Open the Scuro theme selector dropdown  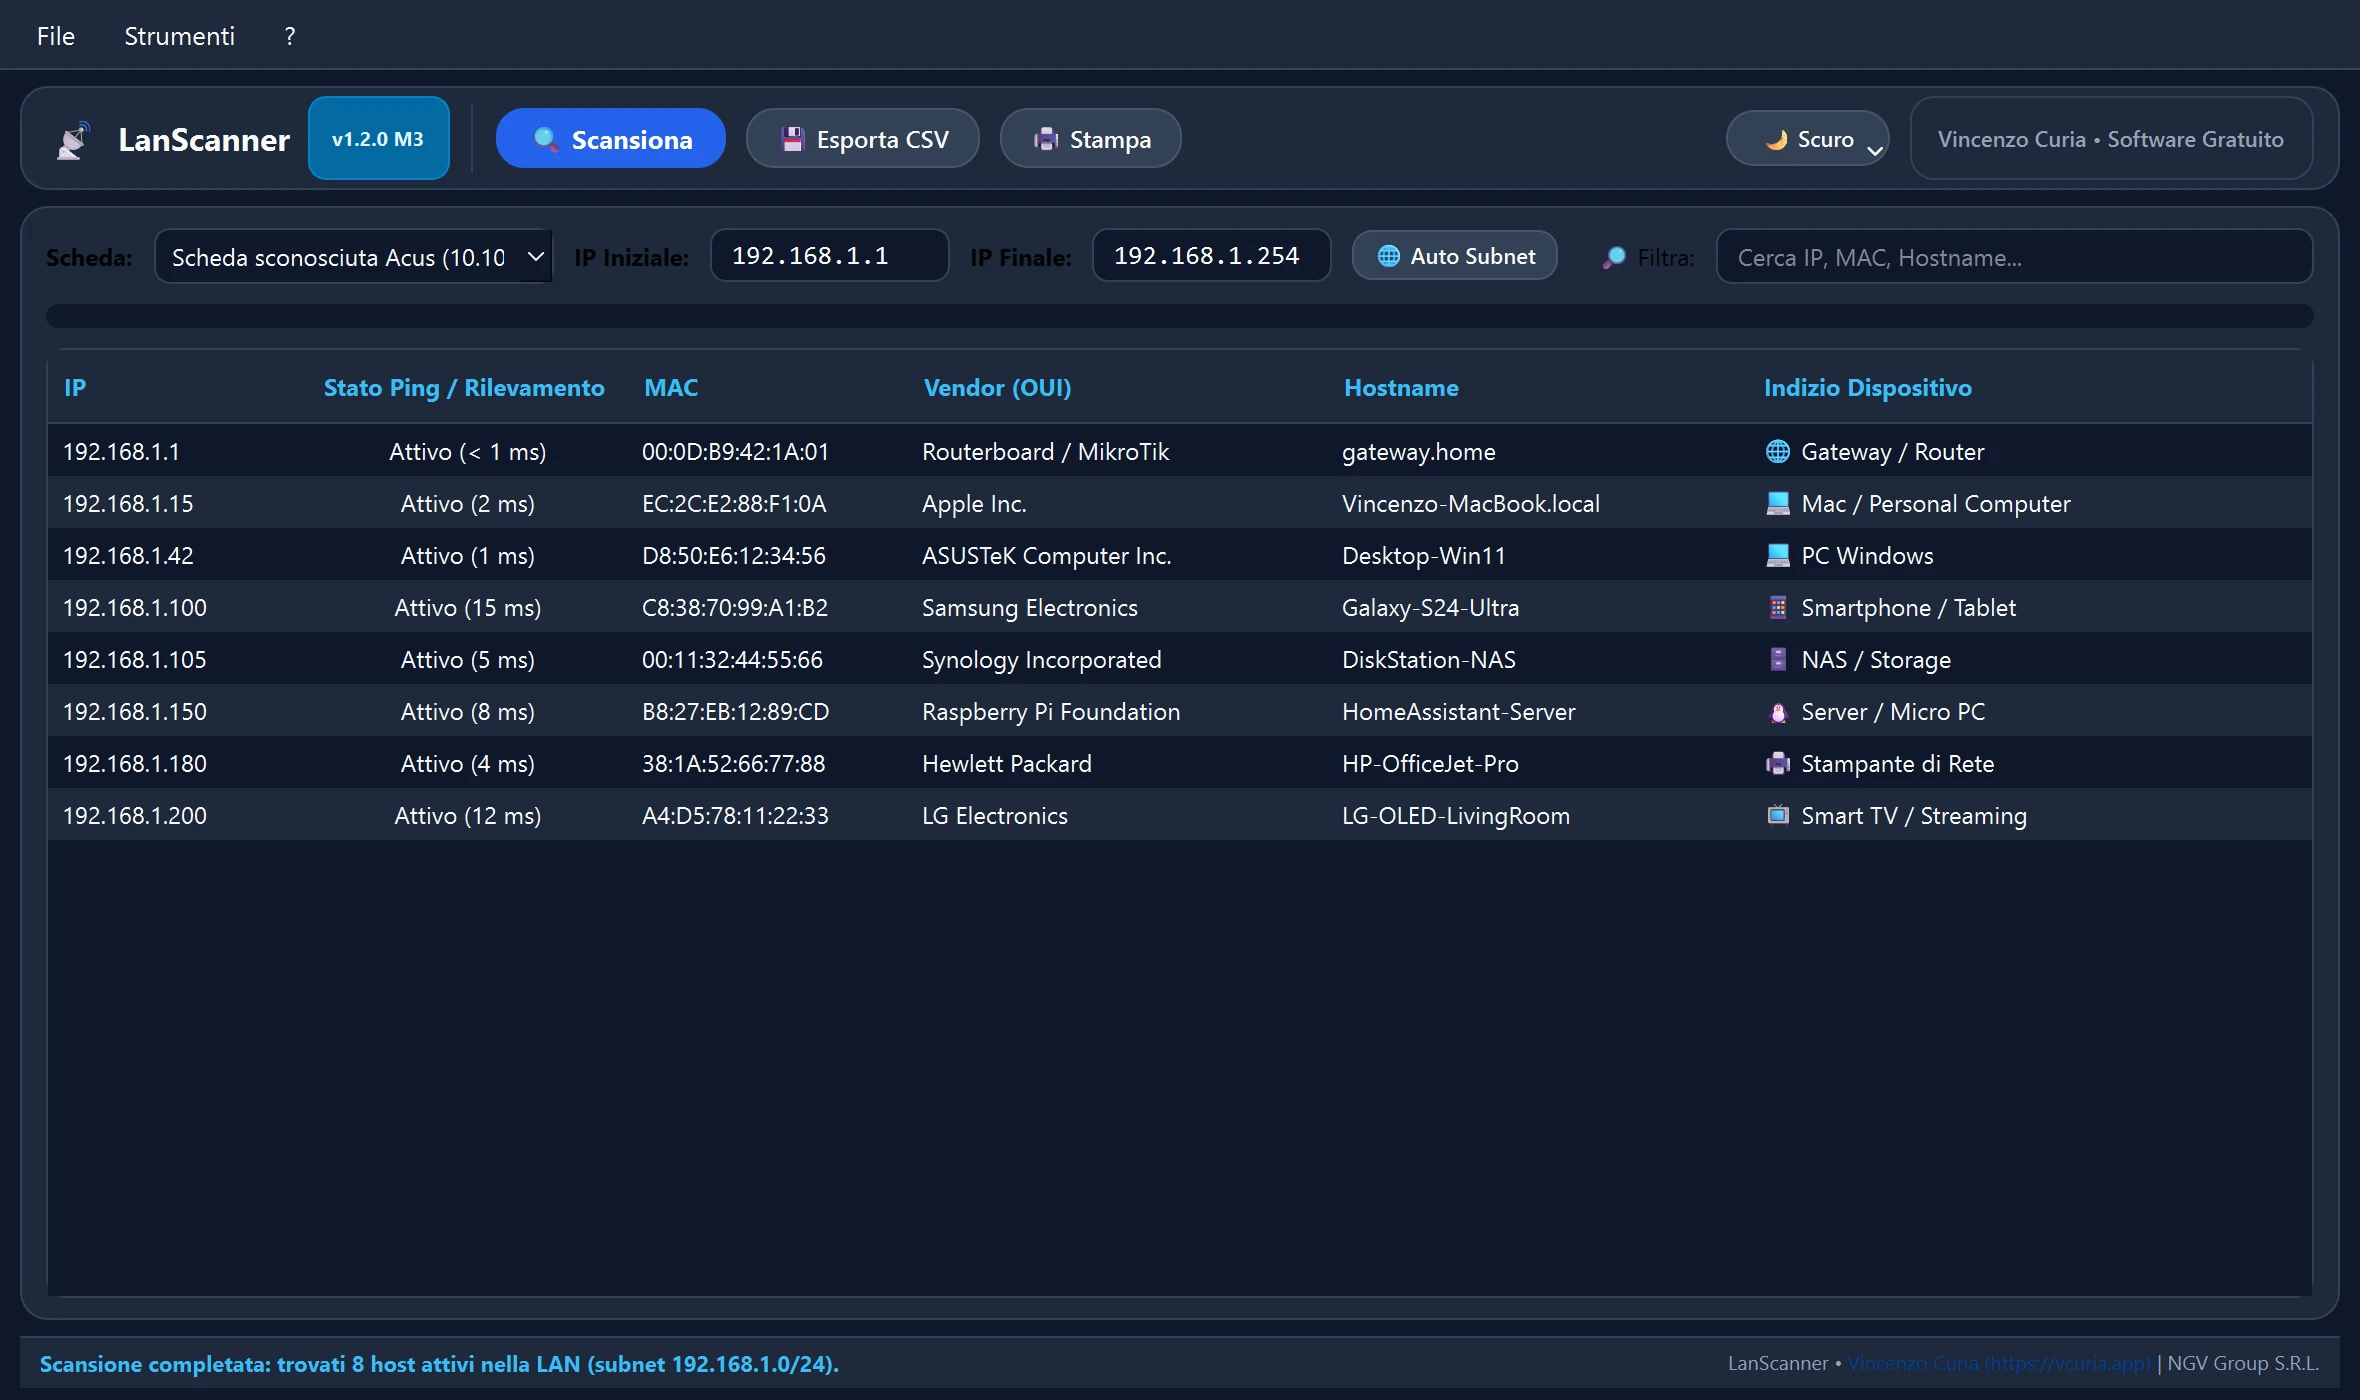[x=1808, y=139]
